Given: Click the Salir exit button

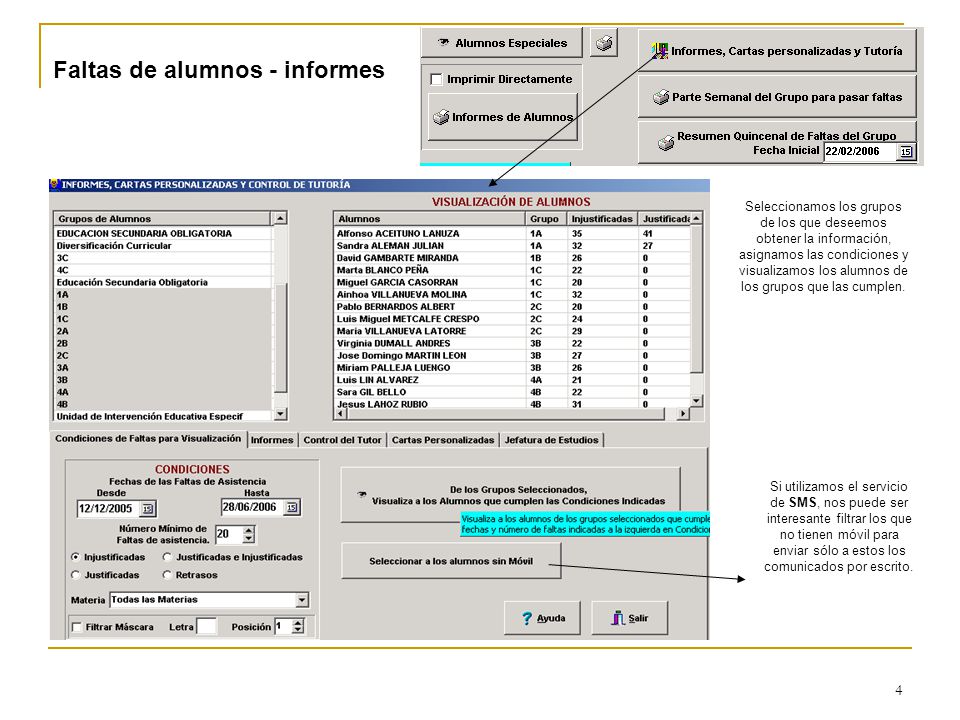Looking at the screenshot, I should [629, 618].
